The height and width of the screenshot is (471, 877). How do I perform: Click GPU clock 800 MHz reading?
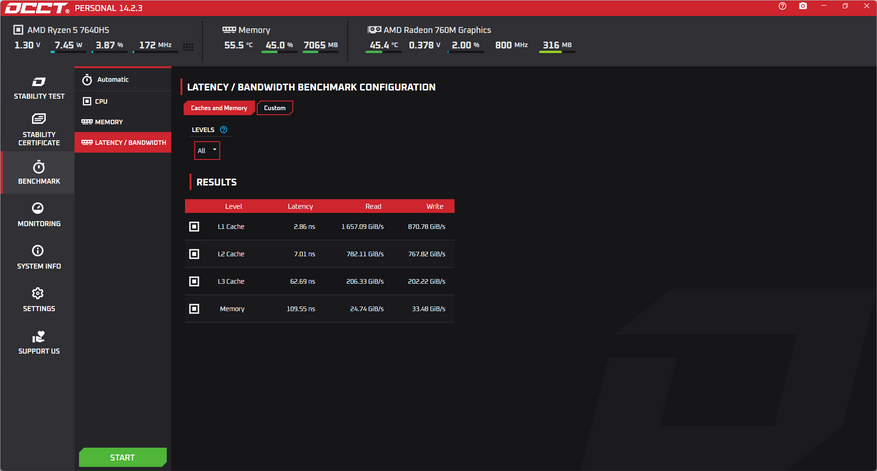[x=511, y=45]
